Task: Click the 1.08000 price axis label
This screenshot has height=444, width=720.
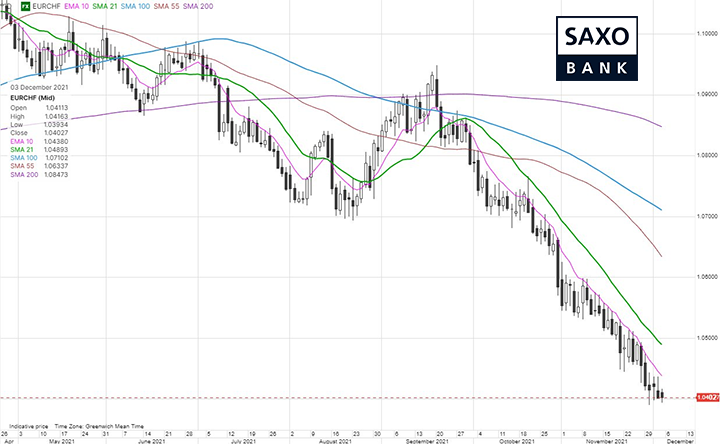Action: [x=707, y=155]
